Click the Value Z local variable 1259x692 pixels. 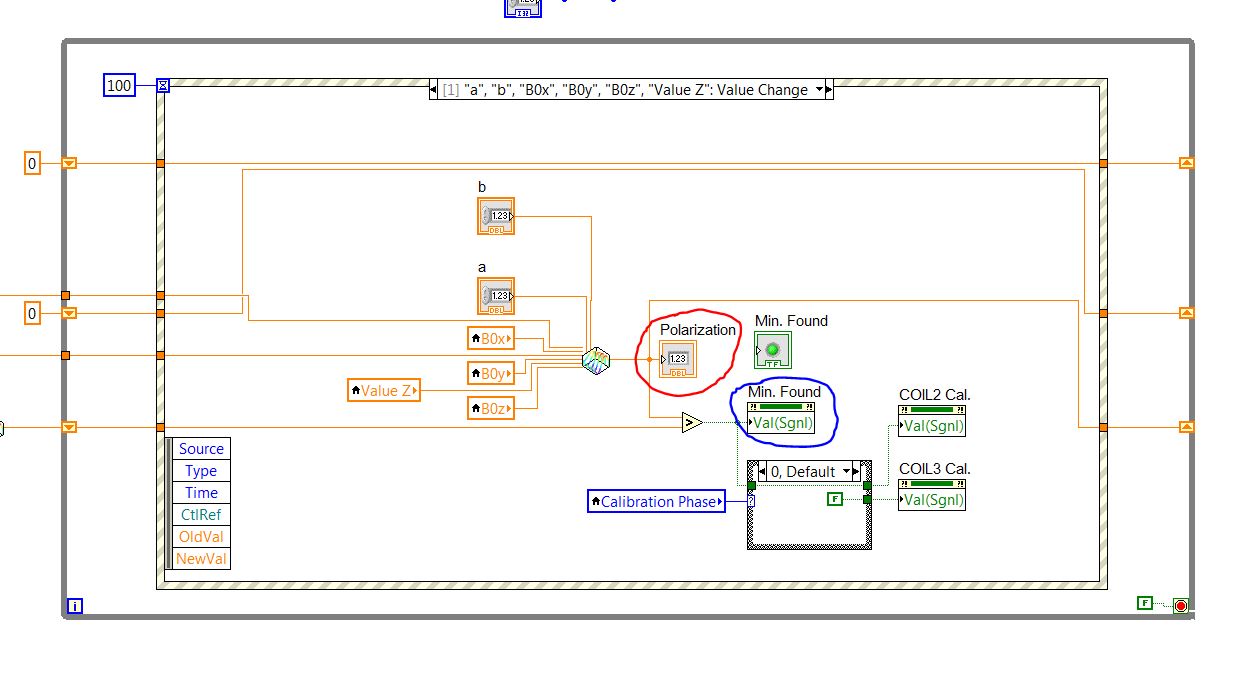(x=384, y=390)
